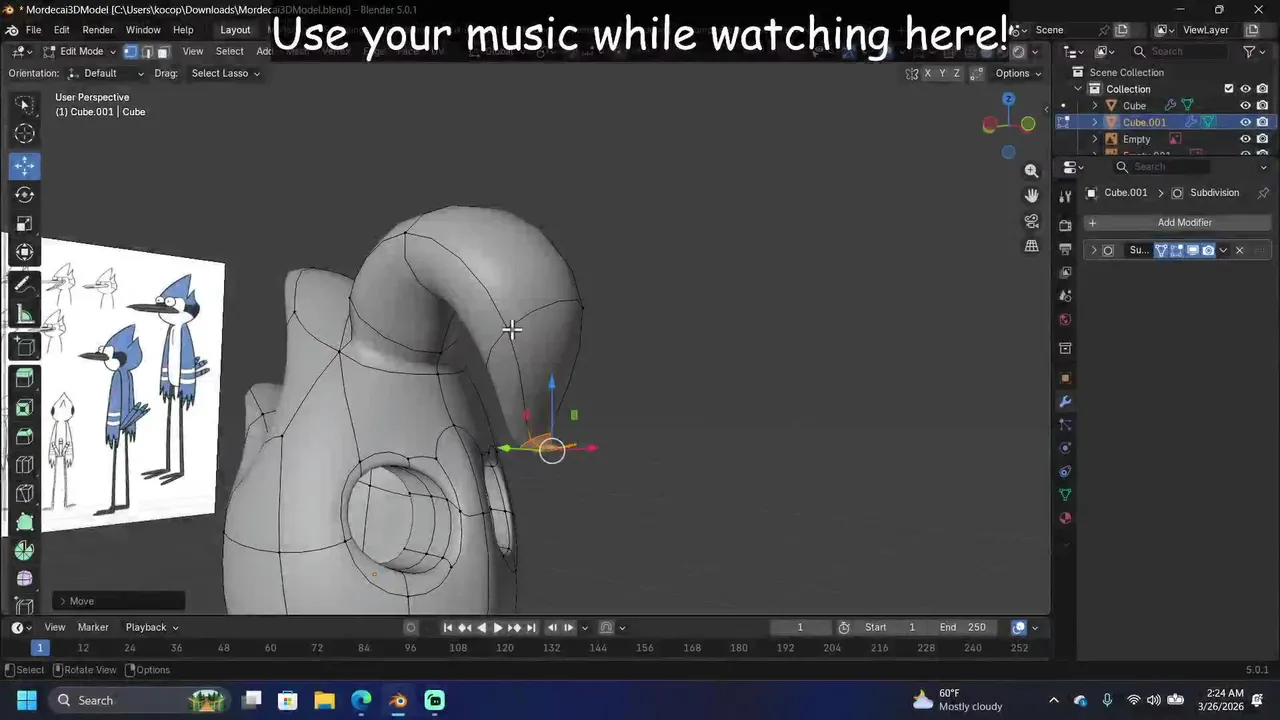This screenshot has width=1280, height=720.
Task: Select the Inset Faces tool
Action: tap(25, 407)
